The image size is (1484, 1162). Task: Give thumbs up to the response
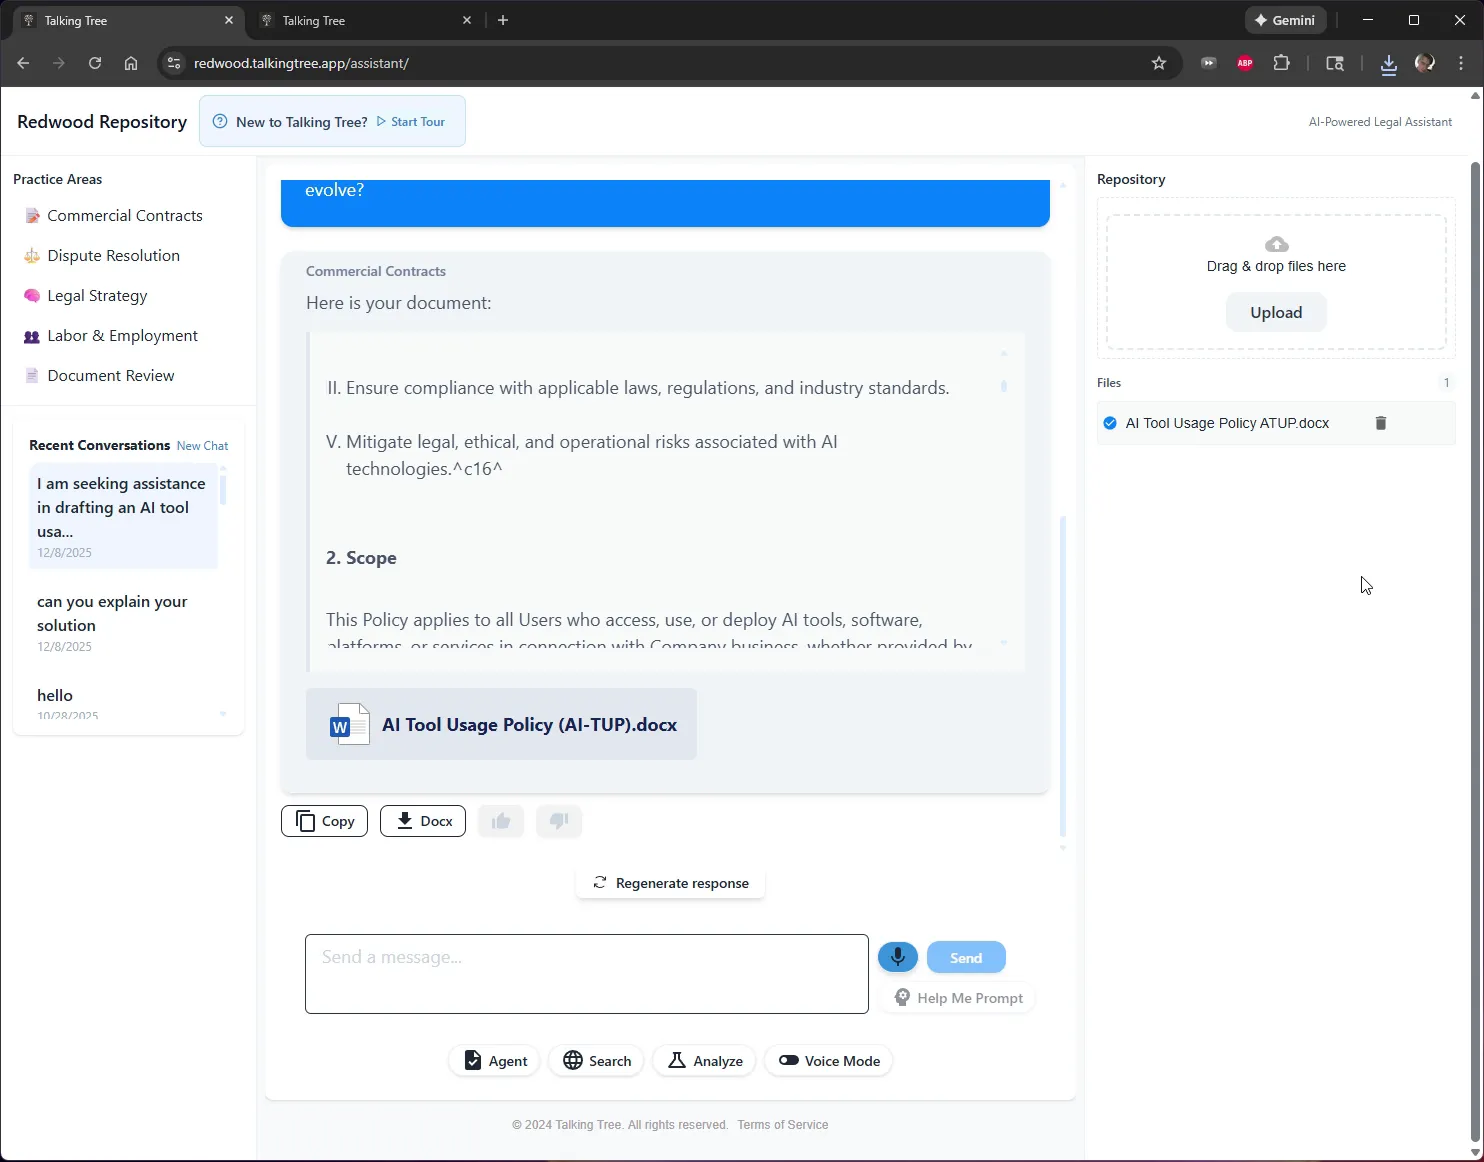501,821
